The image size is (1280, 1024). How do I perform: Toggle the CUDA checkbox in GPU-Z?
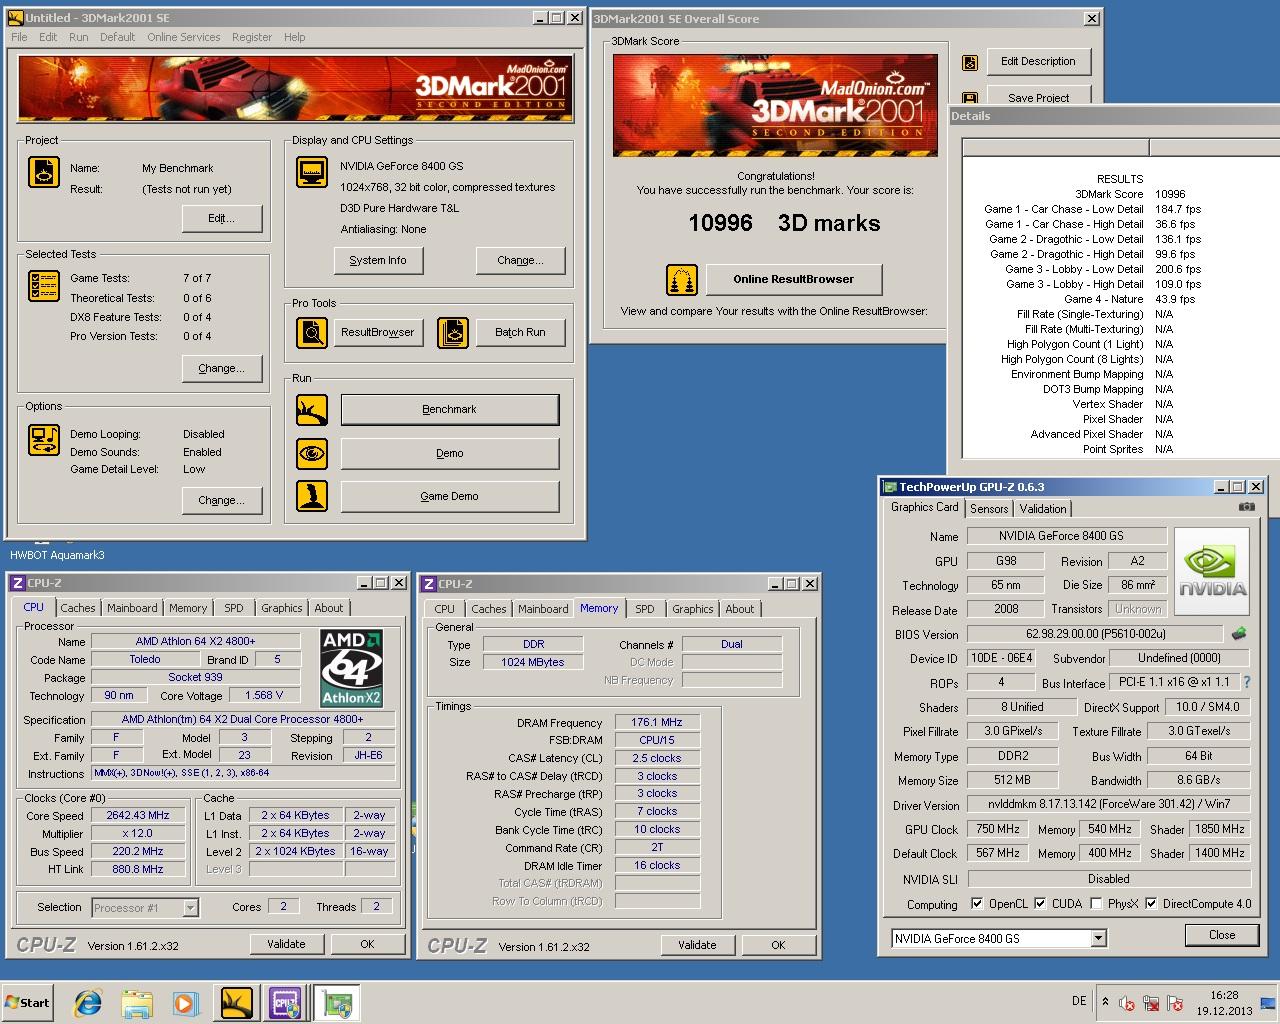click(1040, 904)
